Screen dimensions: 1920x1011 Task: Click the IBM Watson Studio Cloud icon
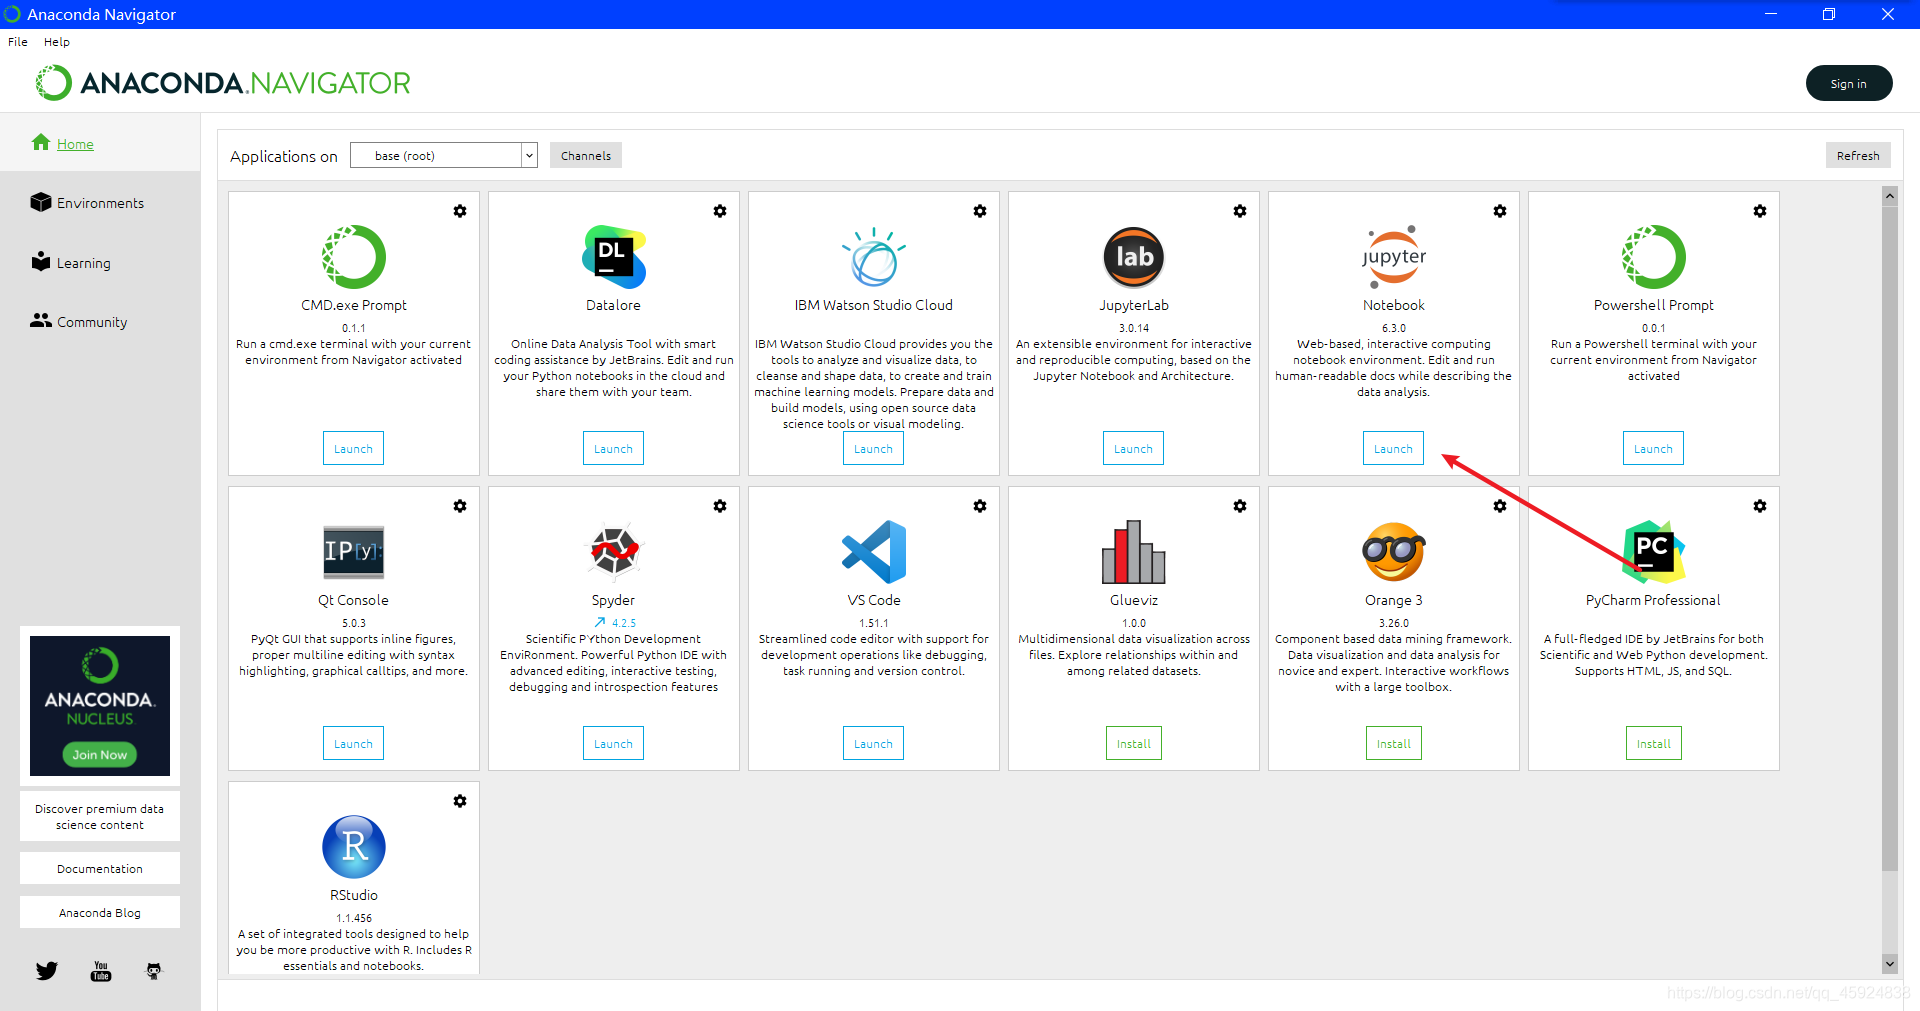pos(874,257)
